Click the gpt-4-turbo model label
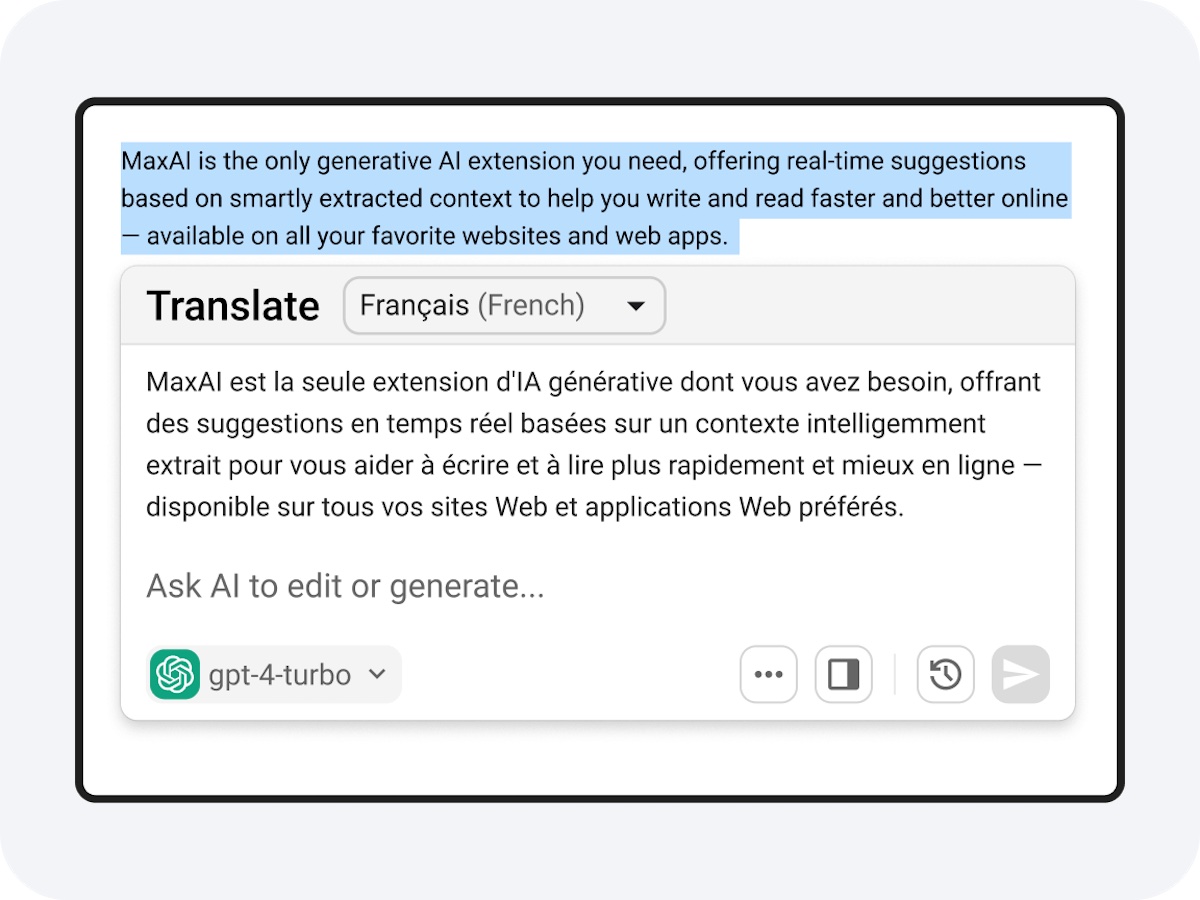Viewport: 1200px width, 900px height. coord(279,675)
